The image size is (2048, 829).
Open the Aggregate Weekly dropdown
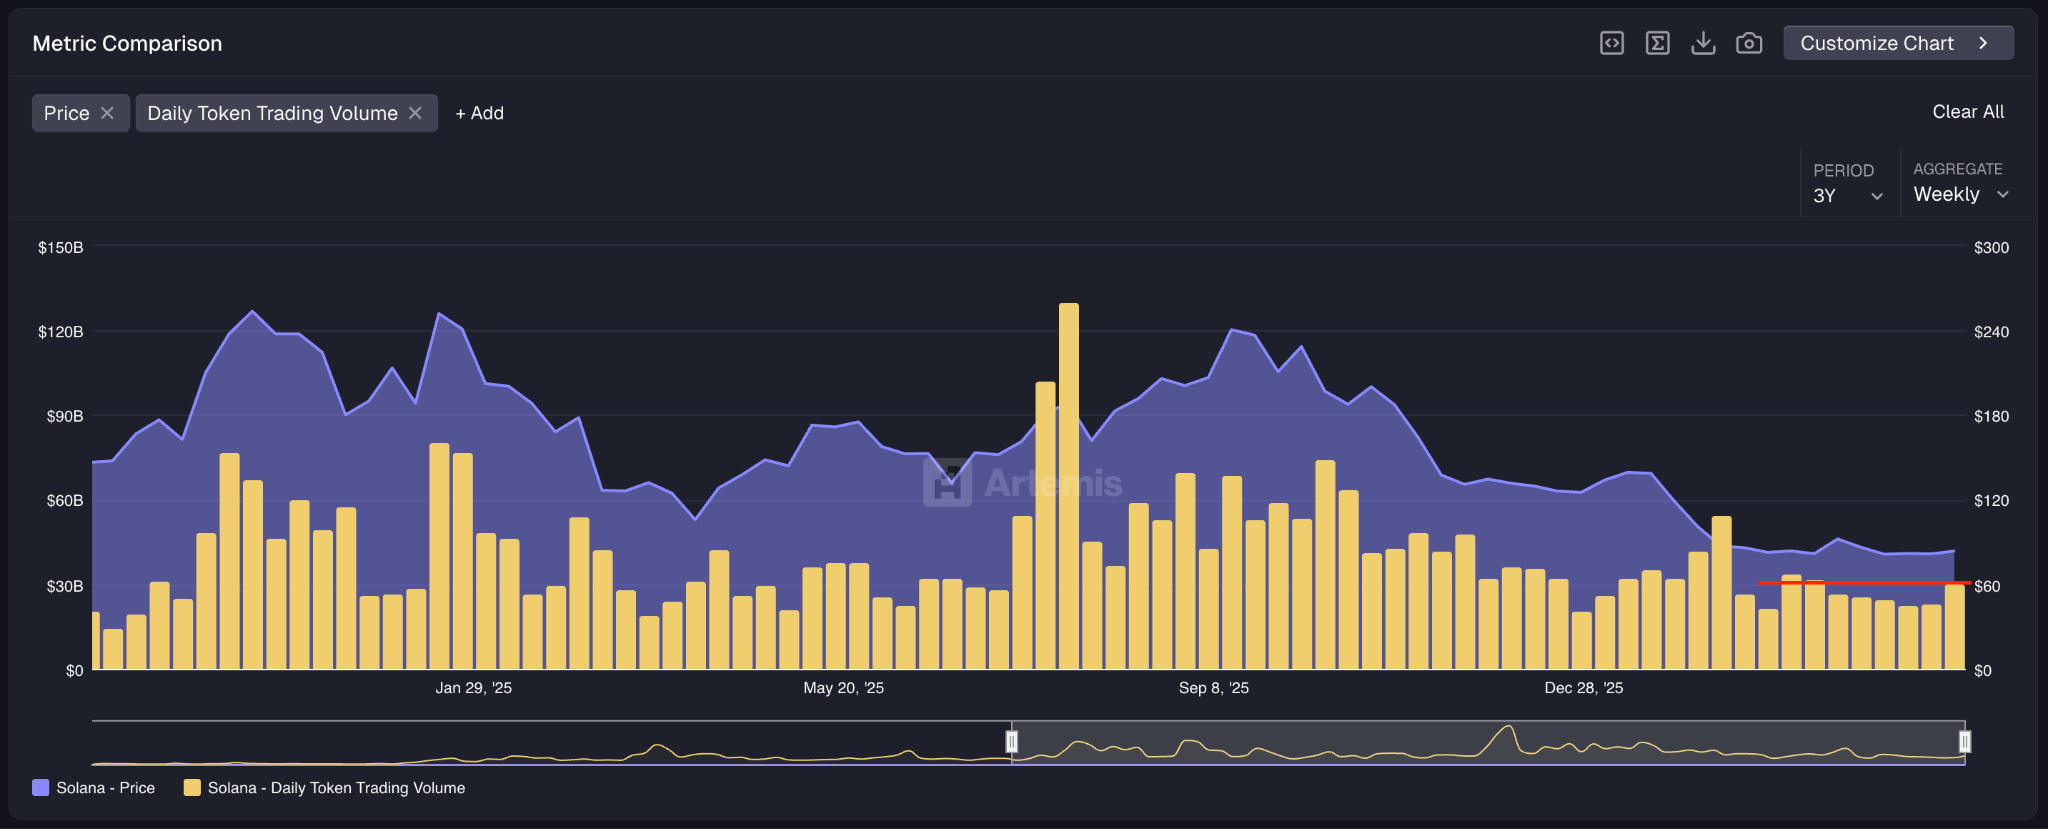pyautogui.click(x=1960, y=195)
